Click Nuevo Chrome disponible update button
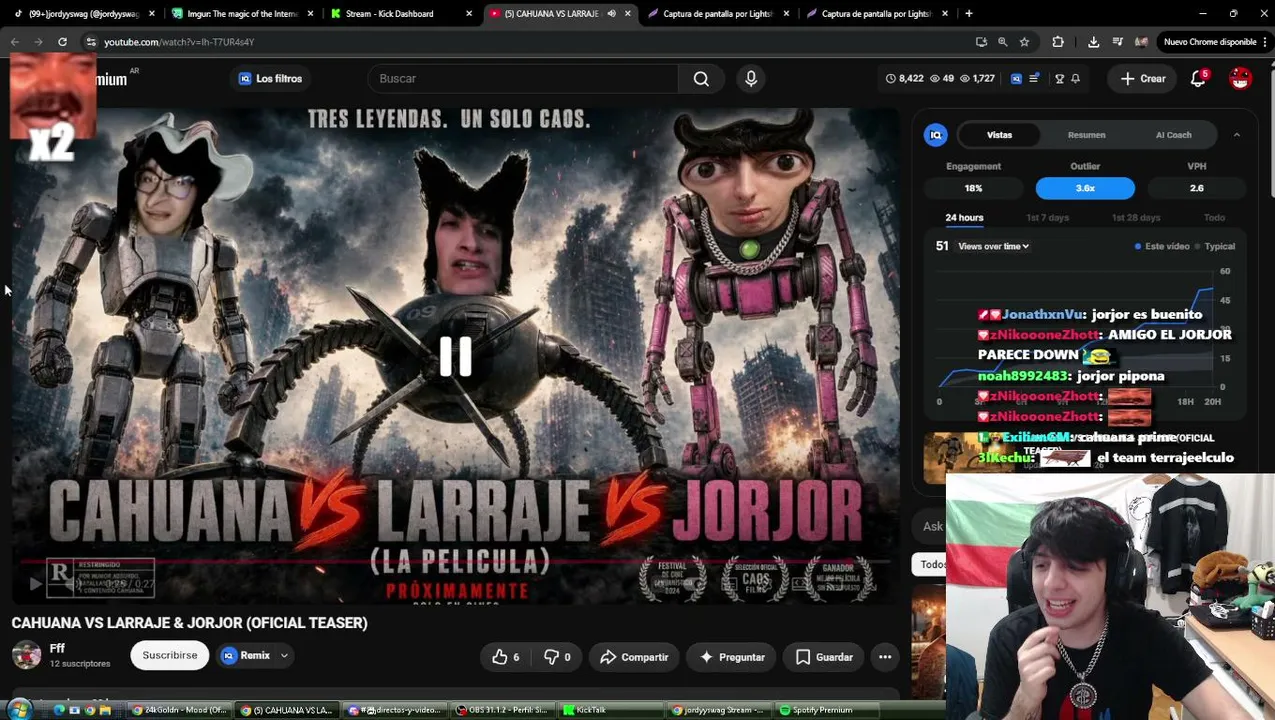The image size is (1275, 720). (1208, 42)
